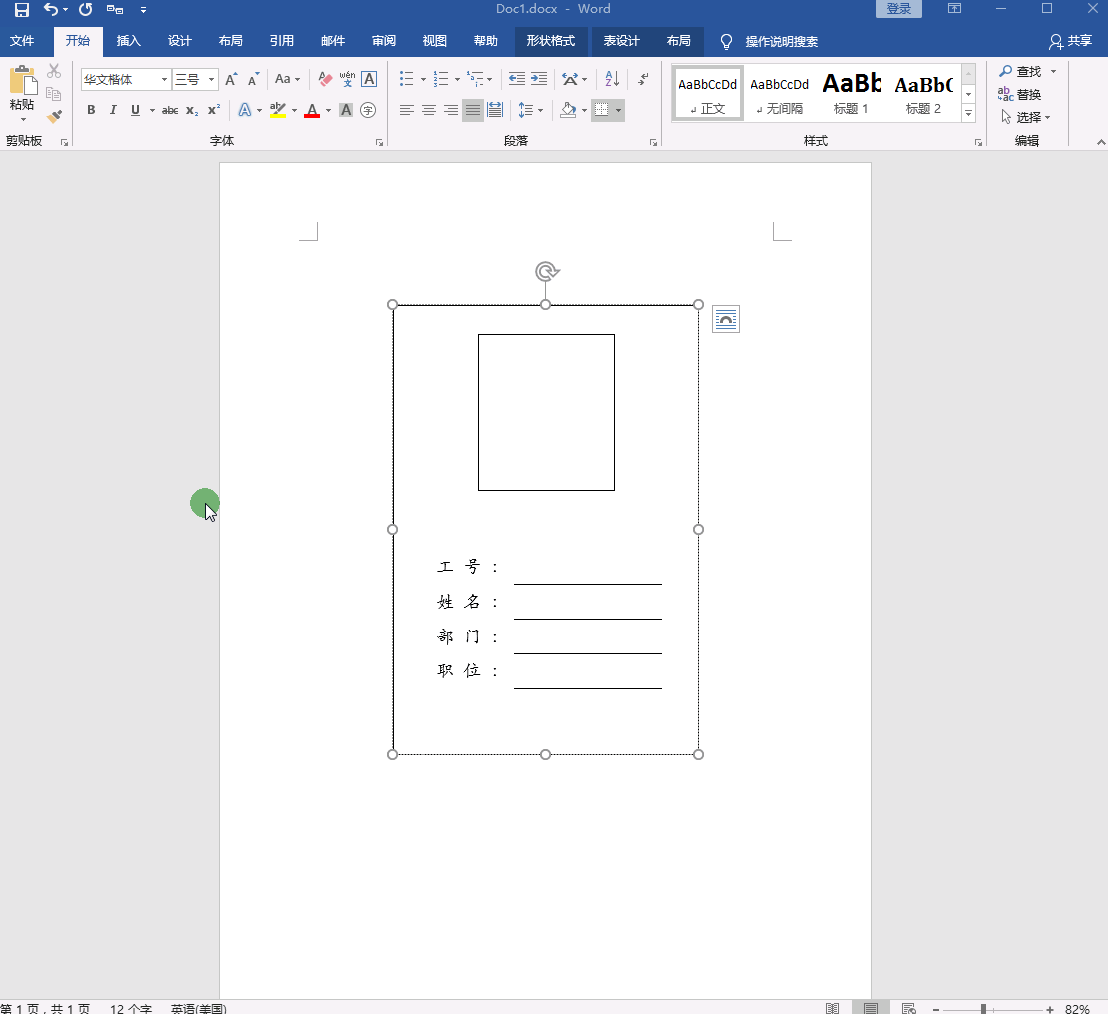Click the format painter brush icon
This screenshot has width=1108, height=1014.
54,116
